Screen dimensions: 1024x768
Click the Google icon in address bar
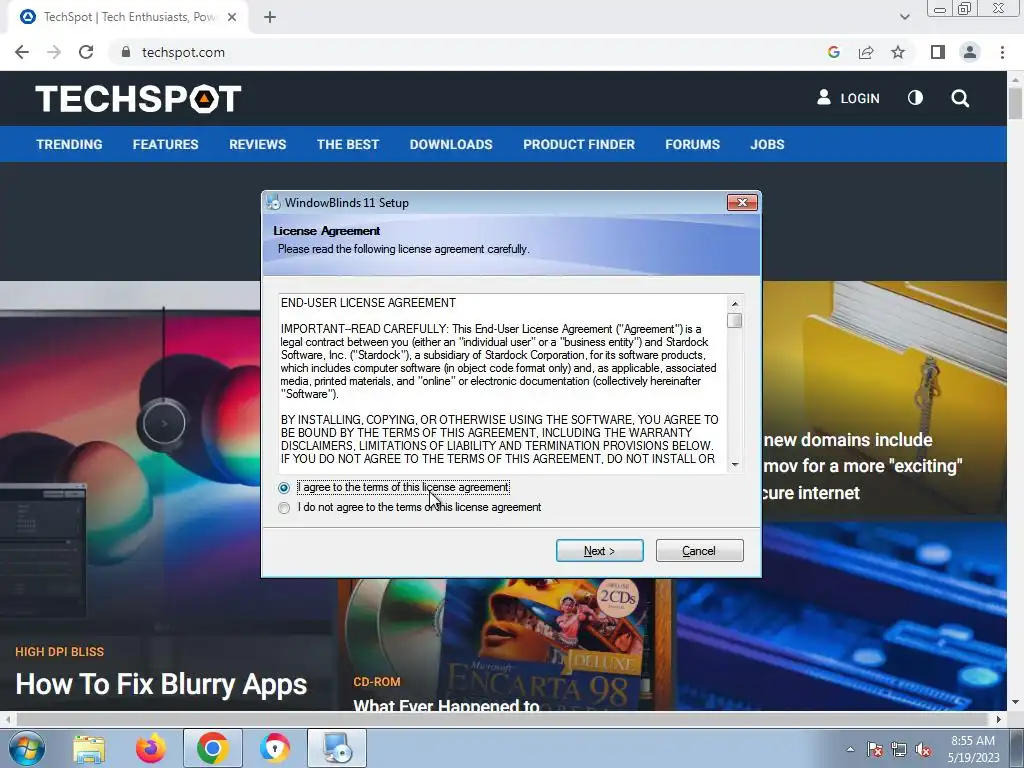pos(833,52)
